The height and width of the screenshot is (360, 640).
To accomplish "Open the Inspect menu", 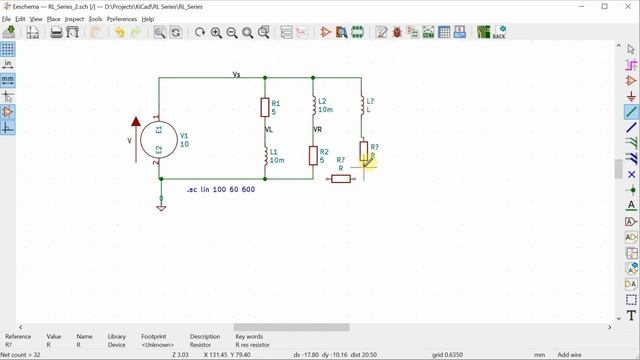I will click(74, 19).
